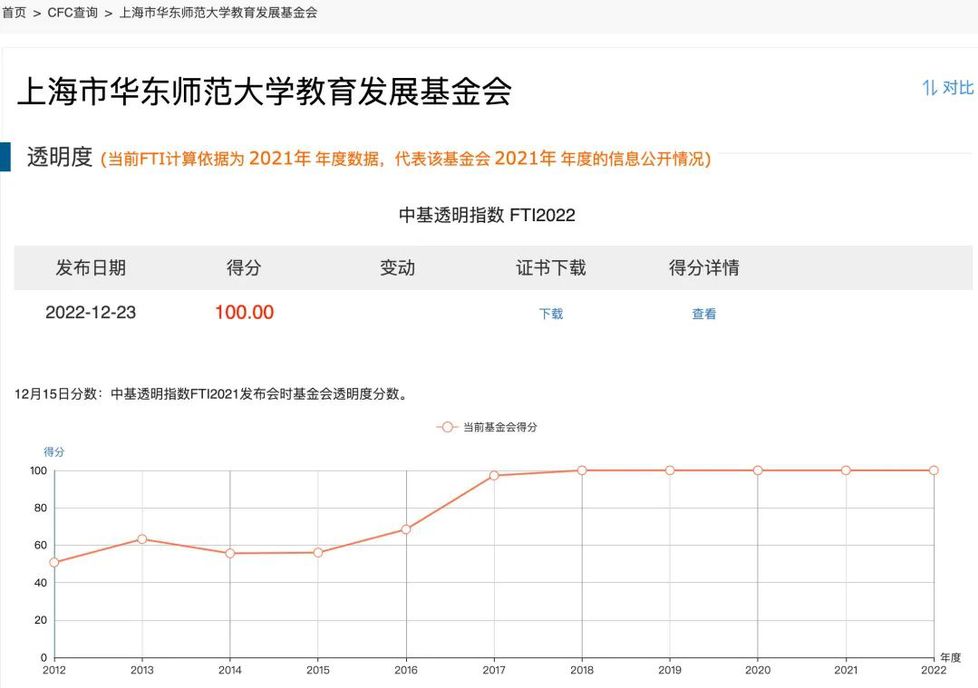Download the certificate via 下载 link
The height and width of the screenshot is (688, 978).
click(551, 313)
